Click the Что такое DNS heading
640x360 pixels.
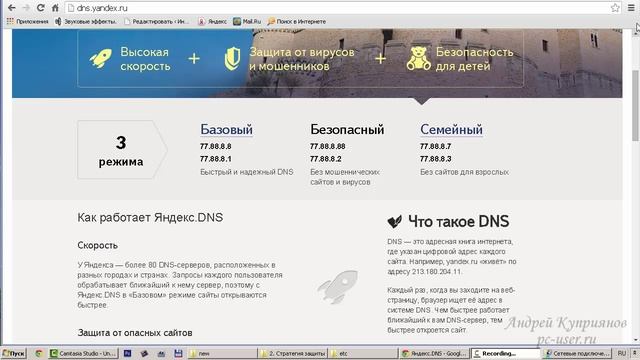click(x=459, y=222)
